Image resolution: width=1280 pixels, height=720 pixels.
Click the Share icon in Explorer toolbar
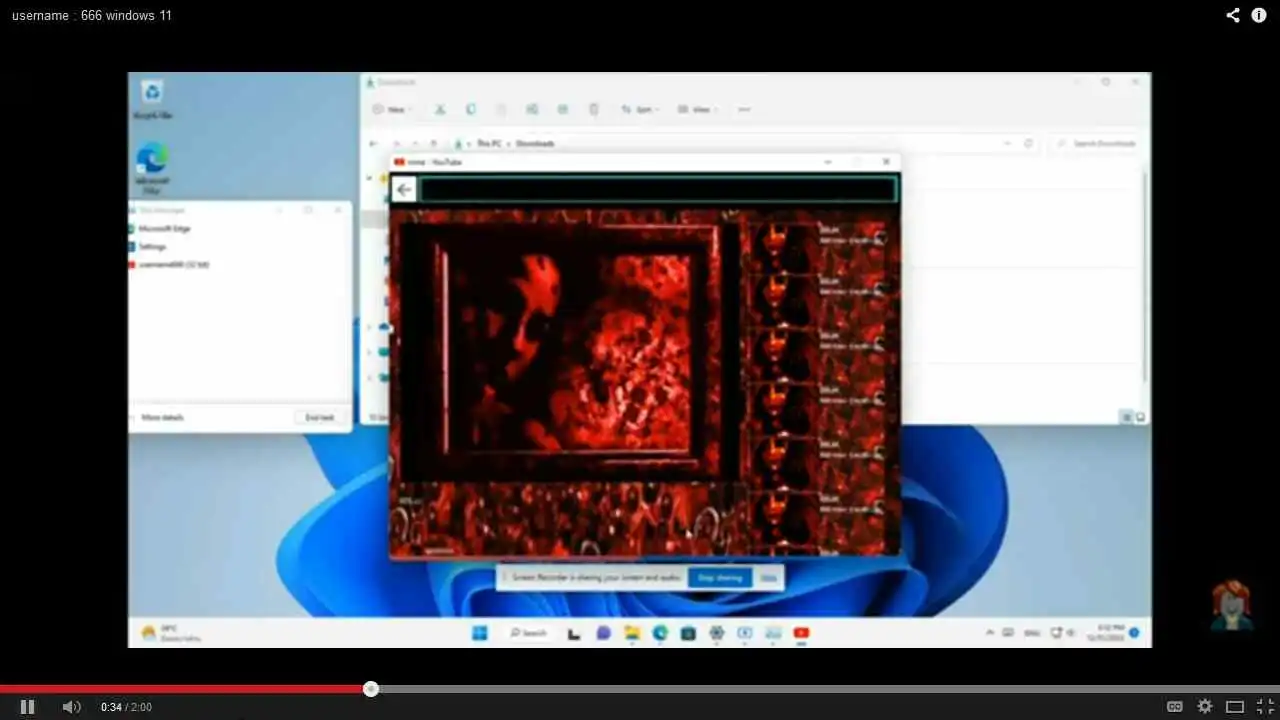563,109
